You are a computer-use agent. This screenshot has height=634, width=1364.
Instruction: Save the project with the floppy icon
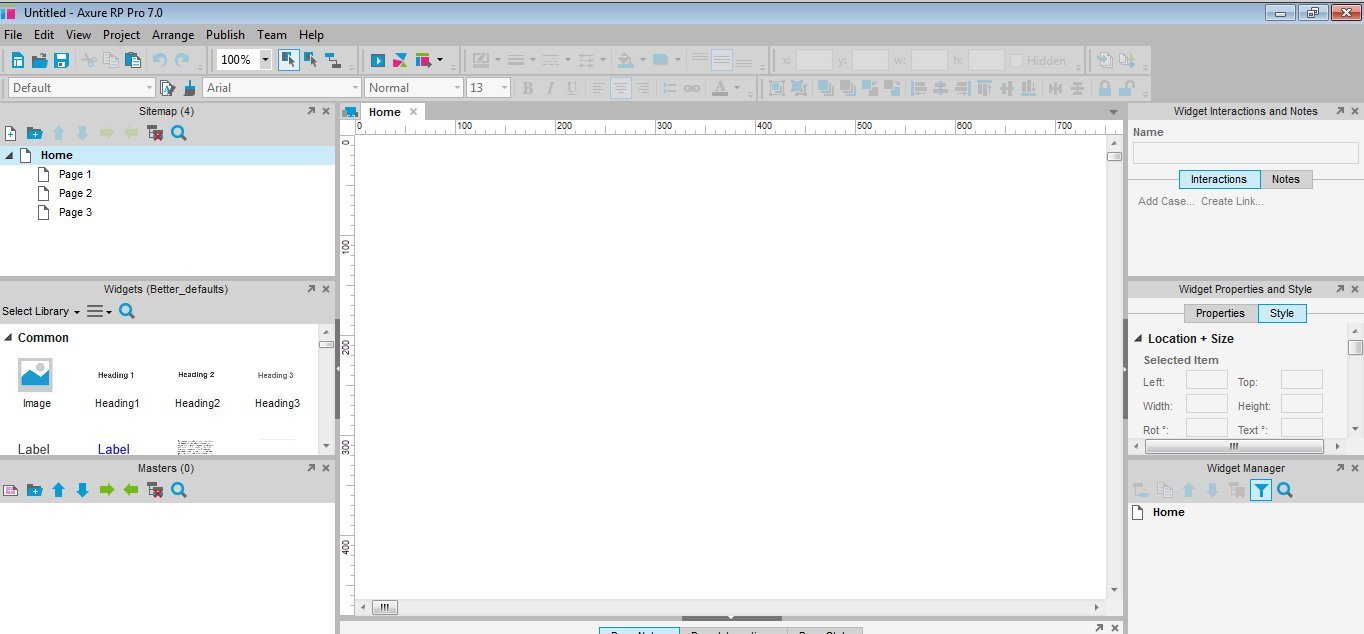pyautogui.click(x=61, y=60)
